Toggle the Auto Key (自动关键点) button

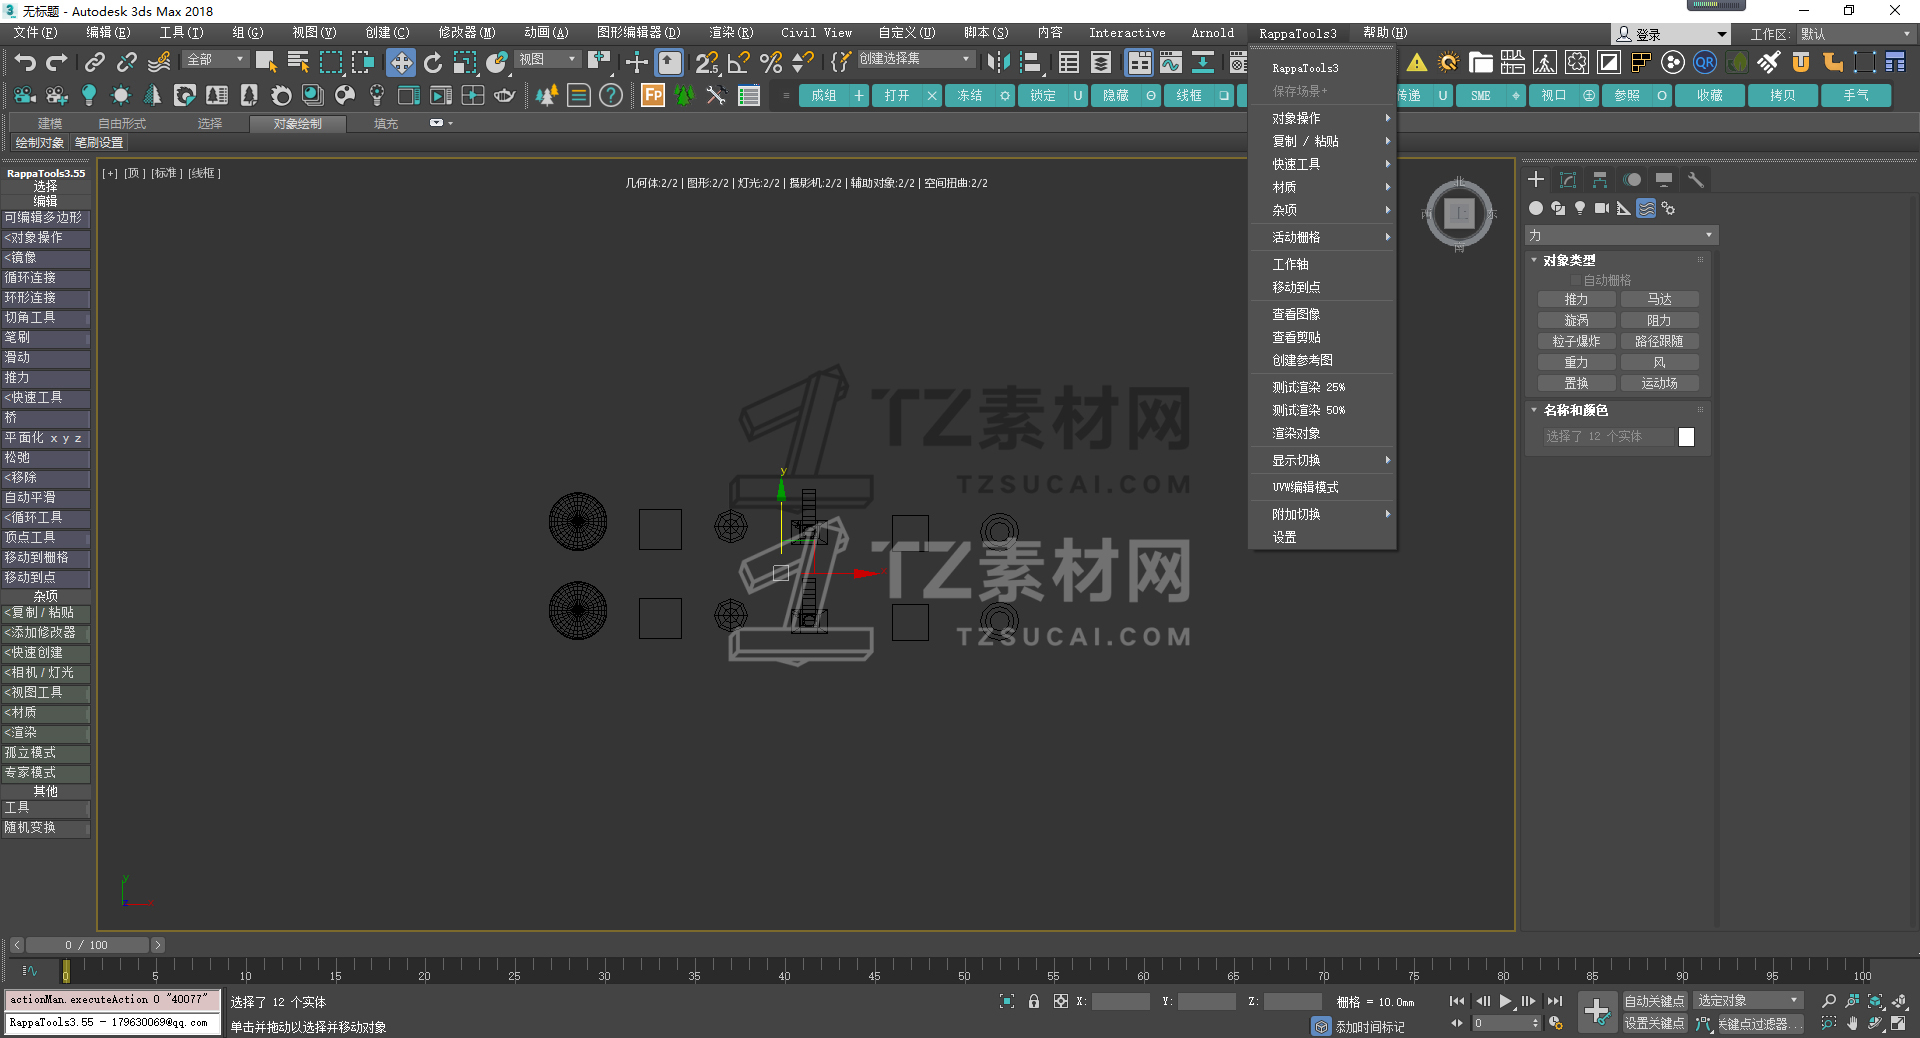pos(1653,1001)
